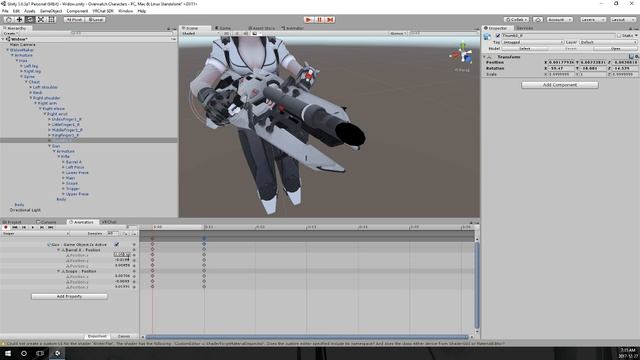
Task: Toggle the Scene view 2D button
Action: point(227,33)
